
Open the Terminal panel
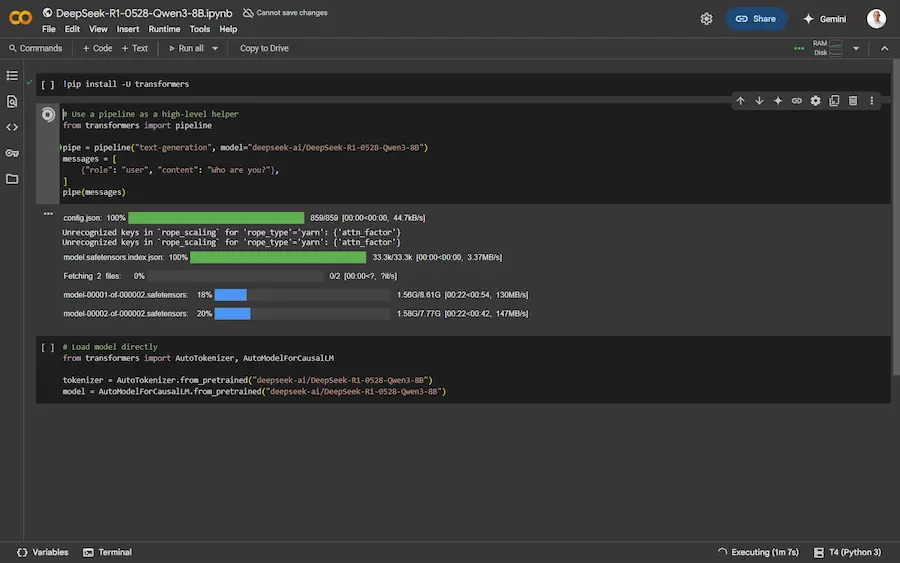(x=107, y=552)
